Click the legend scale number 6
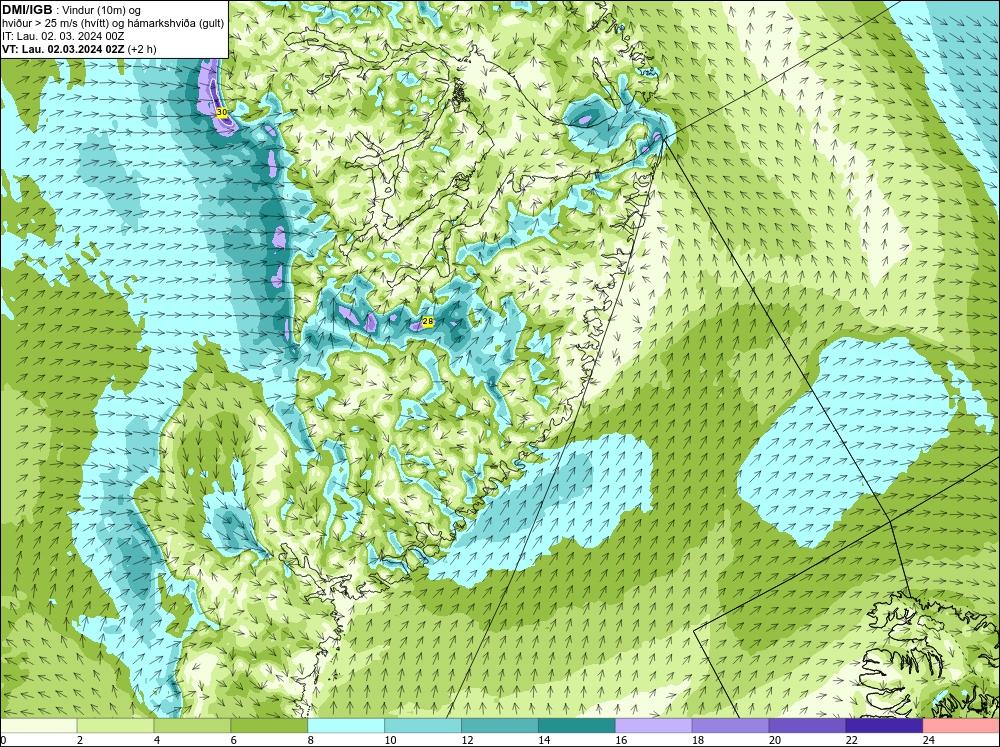The height and width of the screenshot is (747, 1000). click(x=233, y=740)
